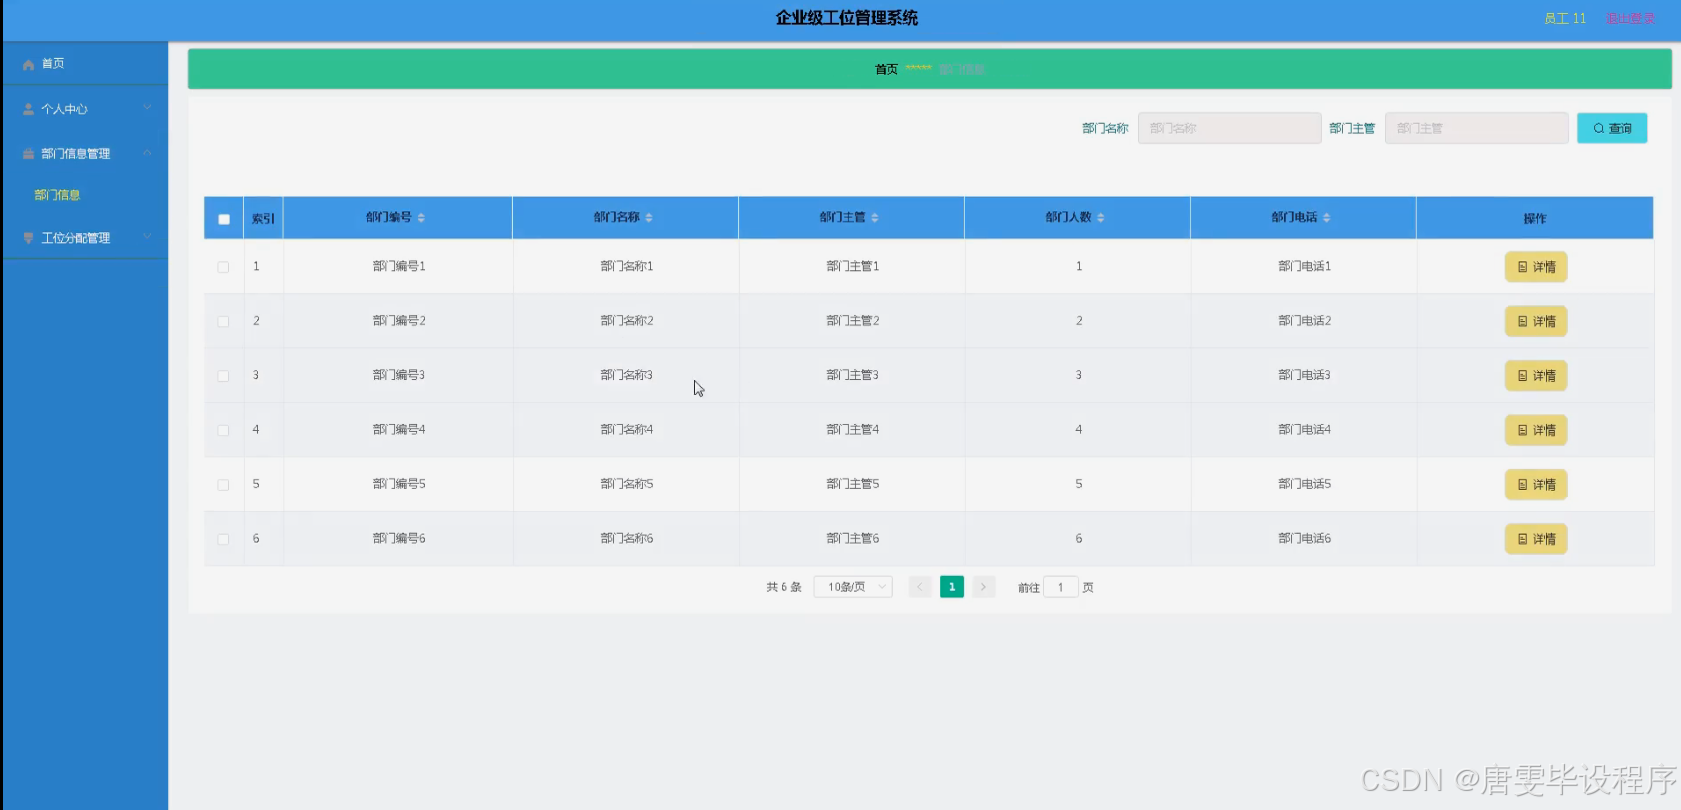Sort the 部门名称 column using its sort arrows

coord(649,218)
